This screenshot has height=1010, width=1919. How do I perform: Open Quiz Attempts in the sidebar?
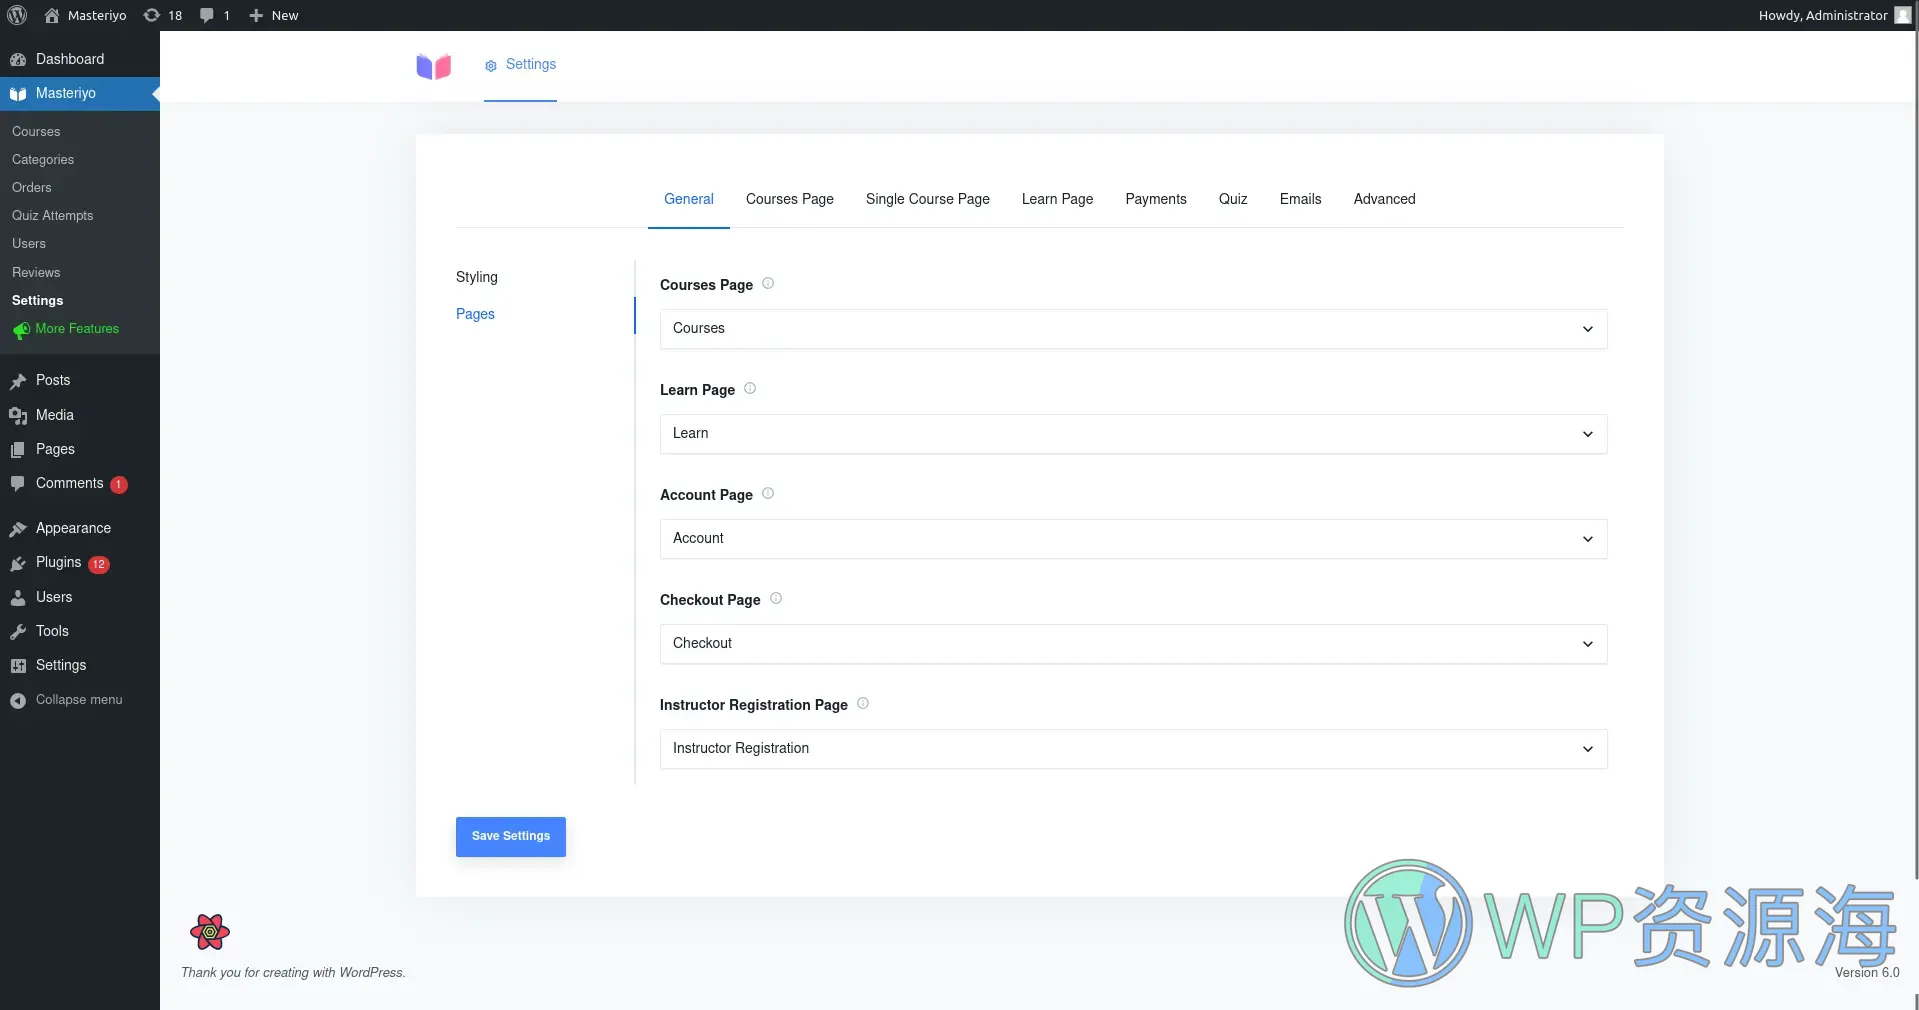[52, 216]
